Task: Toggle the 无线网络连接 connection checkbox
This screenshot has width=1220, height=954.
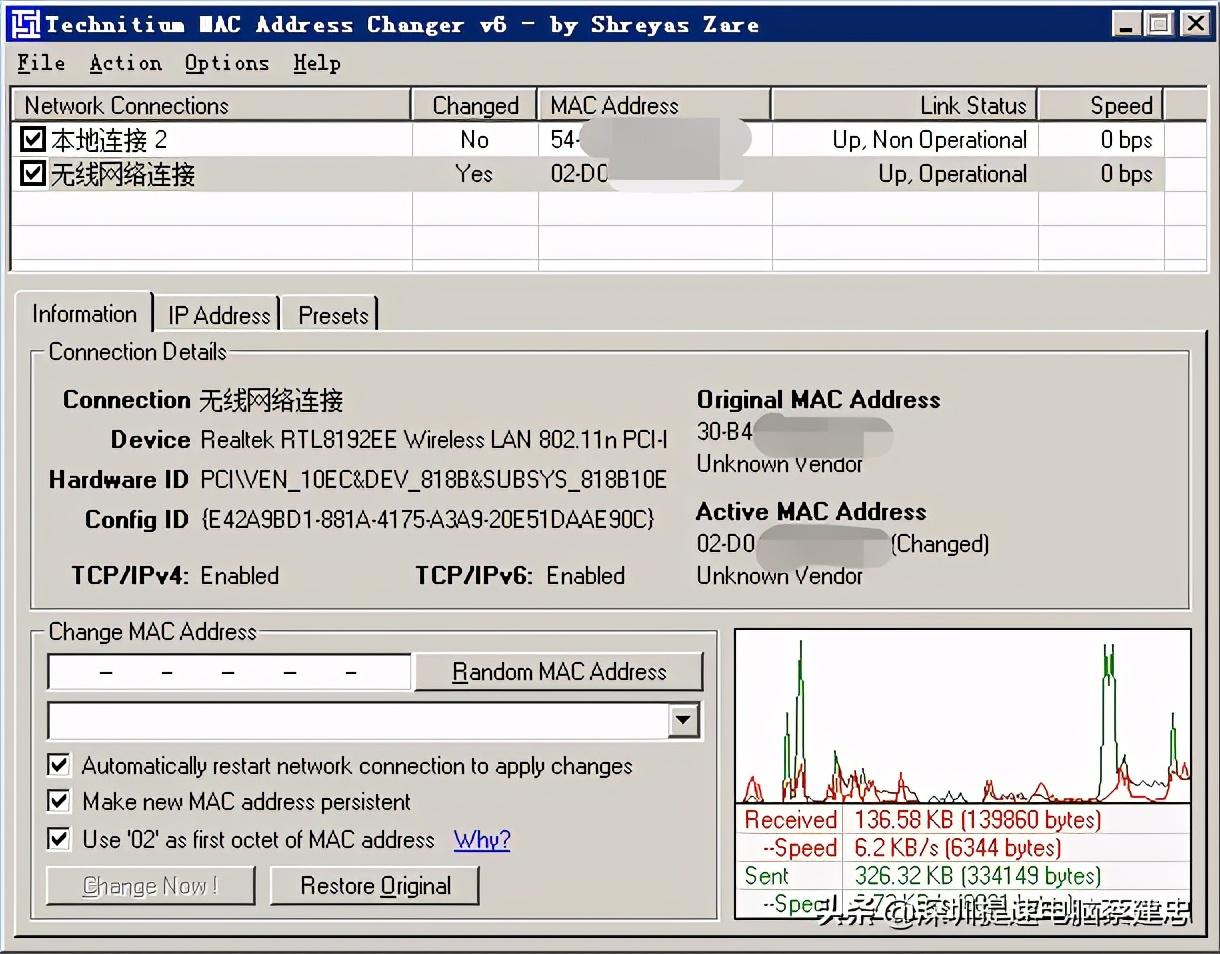Action: click(x=33, y=174)
